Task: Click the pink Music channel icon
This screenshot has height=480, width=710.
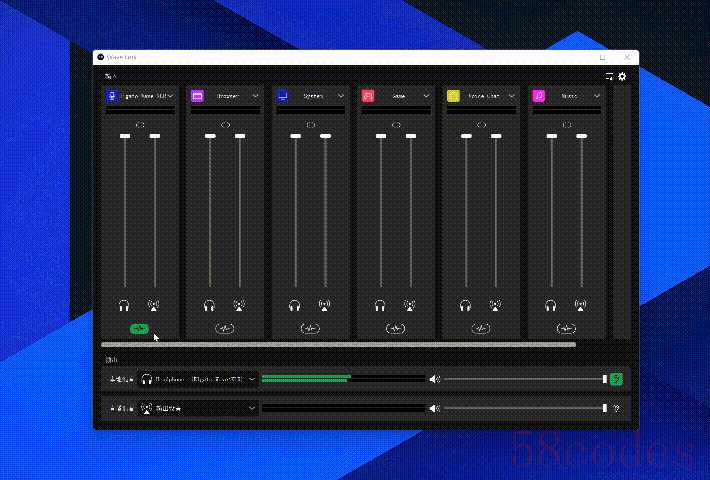Action: point(538,96)
